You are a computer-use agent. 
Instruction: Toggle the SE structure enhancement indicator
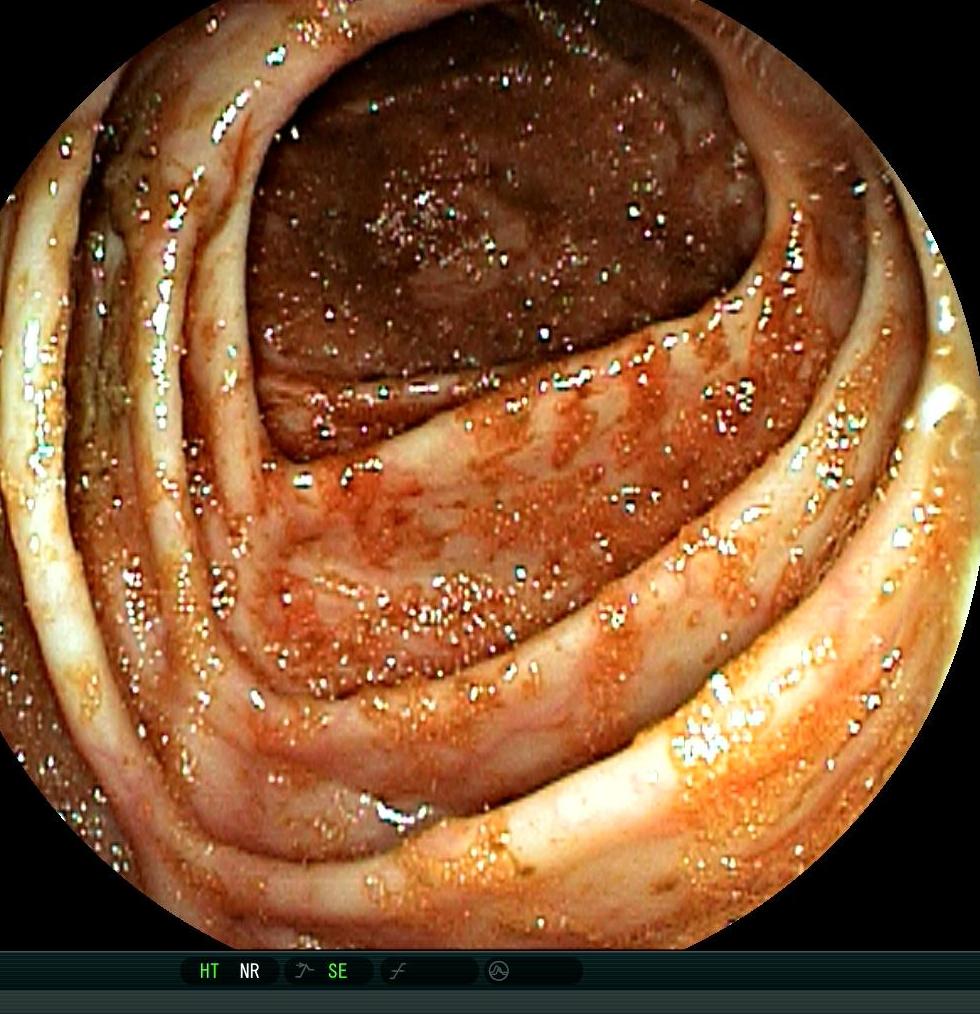click(337, 971)
